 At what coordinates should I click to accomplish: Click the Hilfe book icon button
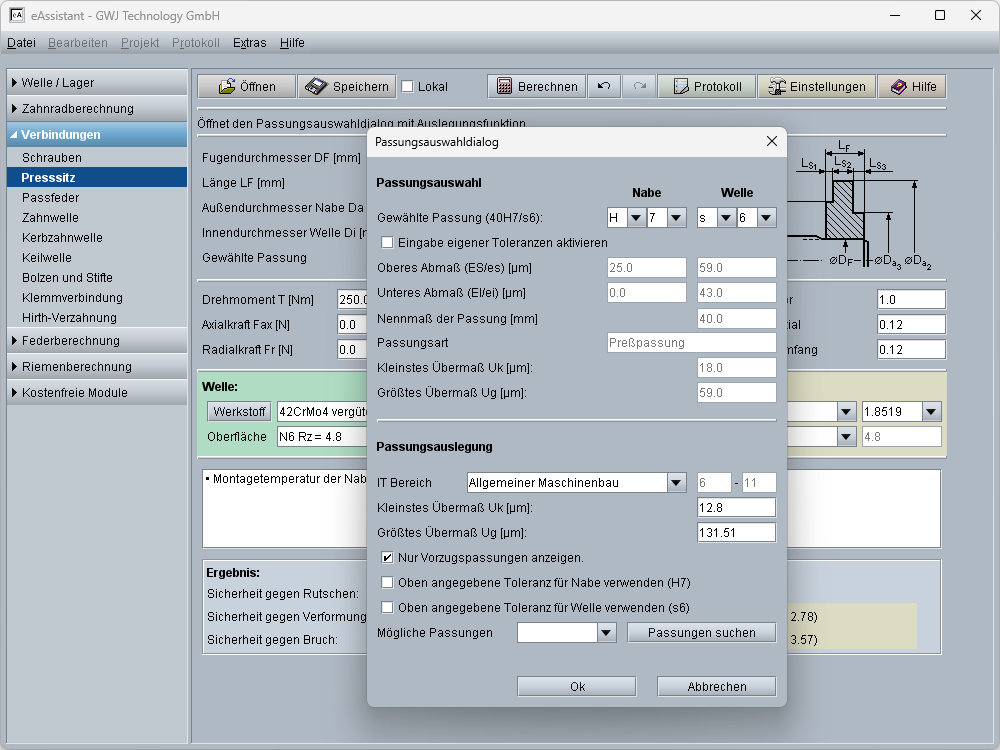pyautogui.click(x=912, y=87)
